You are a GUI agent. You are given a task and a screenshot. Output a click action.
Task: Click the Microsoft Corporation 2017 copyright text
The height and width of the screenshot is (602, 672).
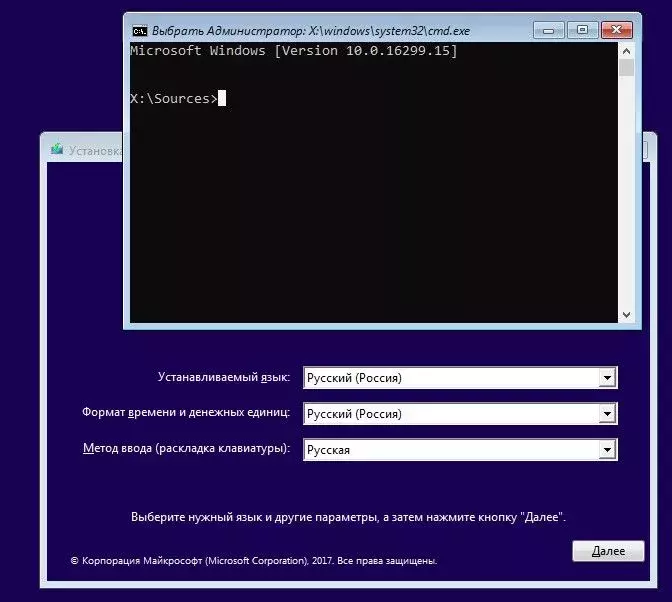[x=254, y=561]
